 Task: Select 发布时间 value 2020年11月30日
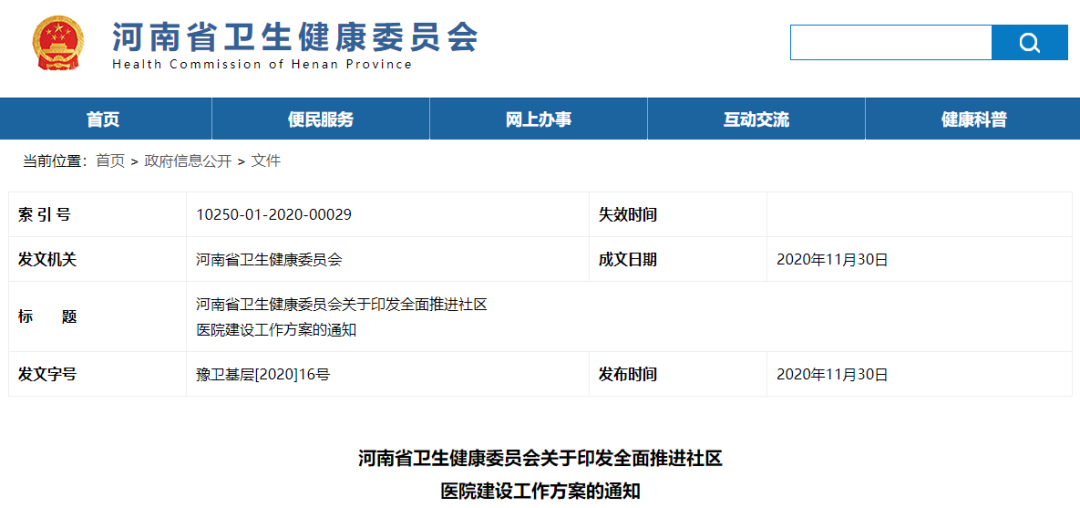832,374
